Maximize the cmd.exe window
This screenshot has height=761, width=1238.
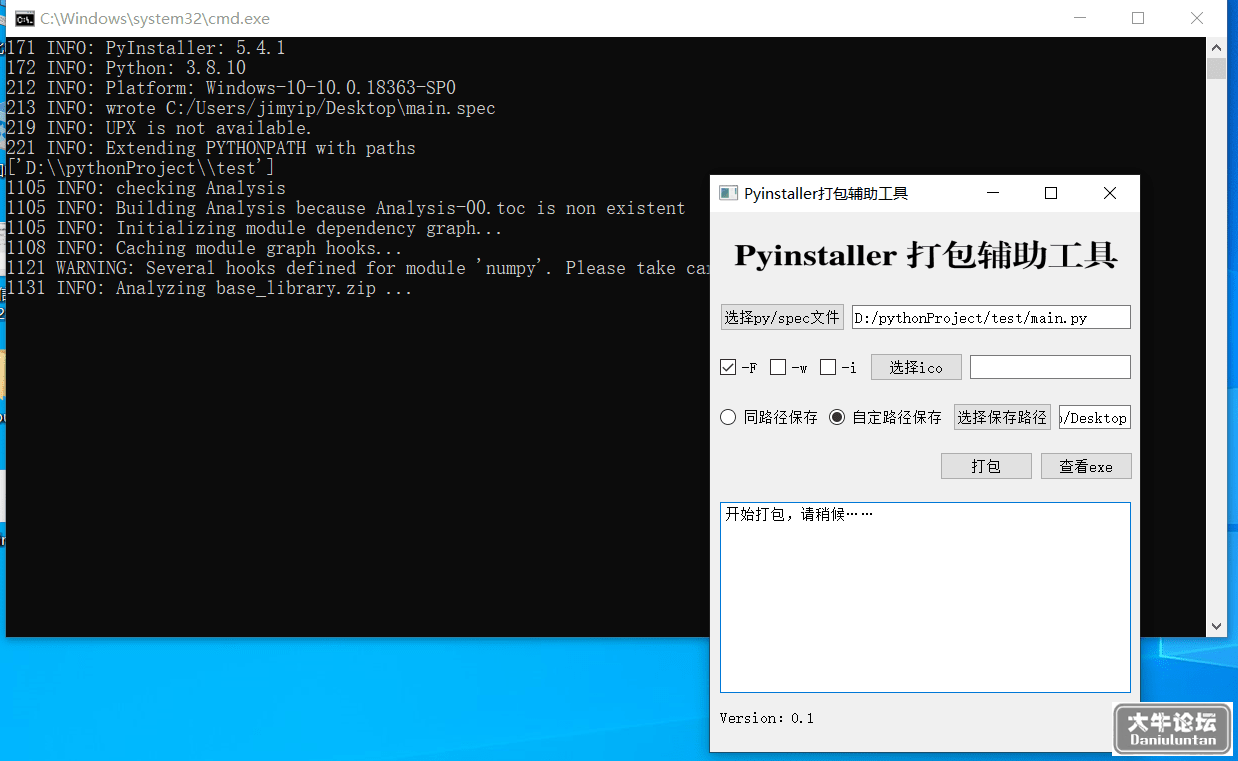pos(1138,18)
